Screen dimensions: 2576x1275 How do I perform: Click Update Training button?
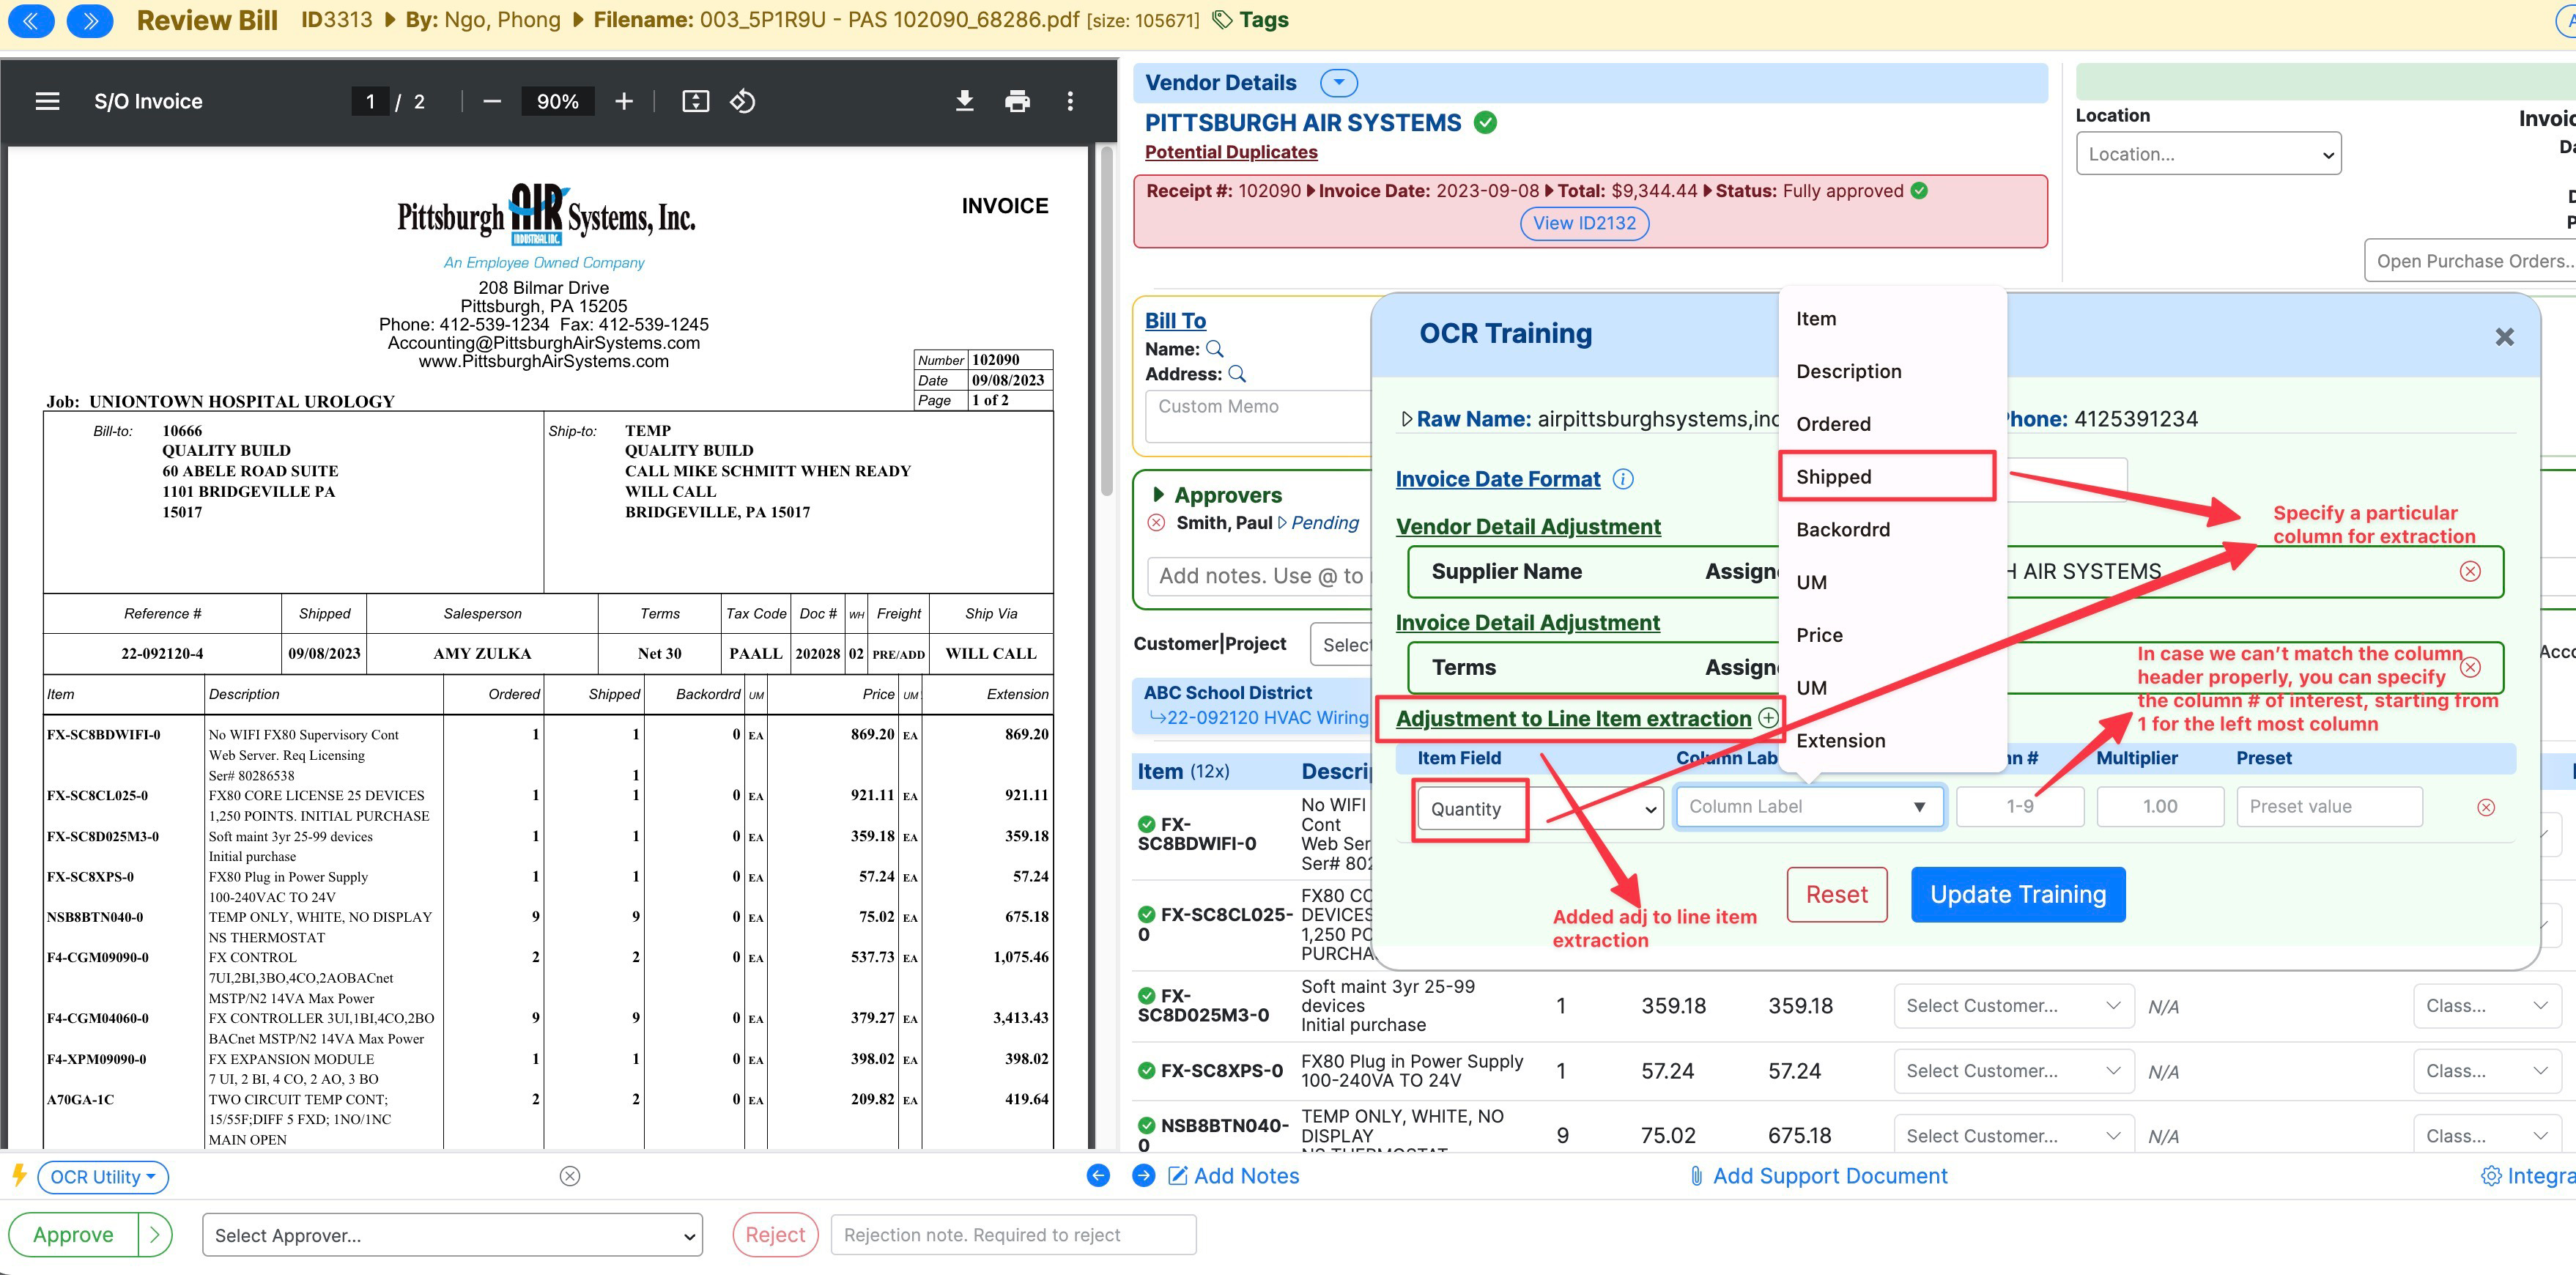point(2017,894)
